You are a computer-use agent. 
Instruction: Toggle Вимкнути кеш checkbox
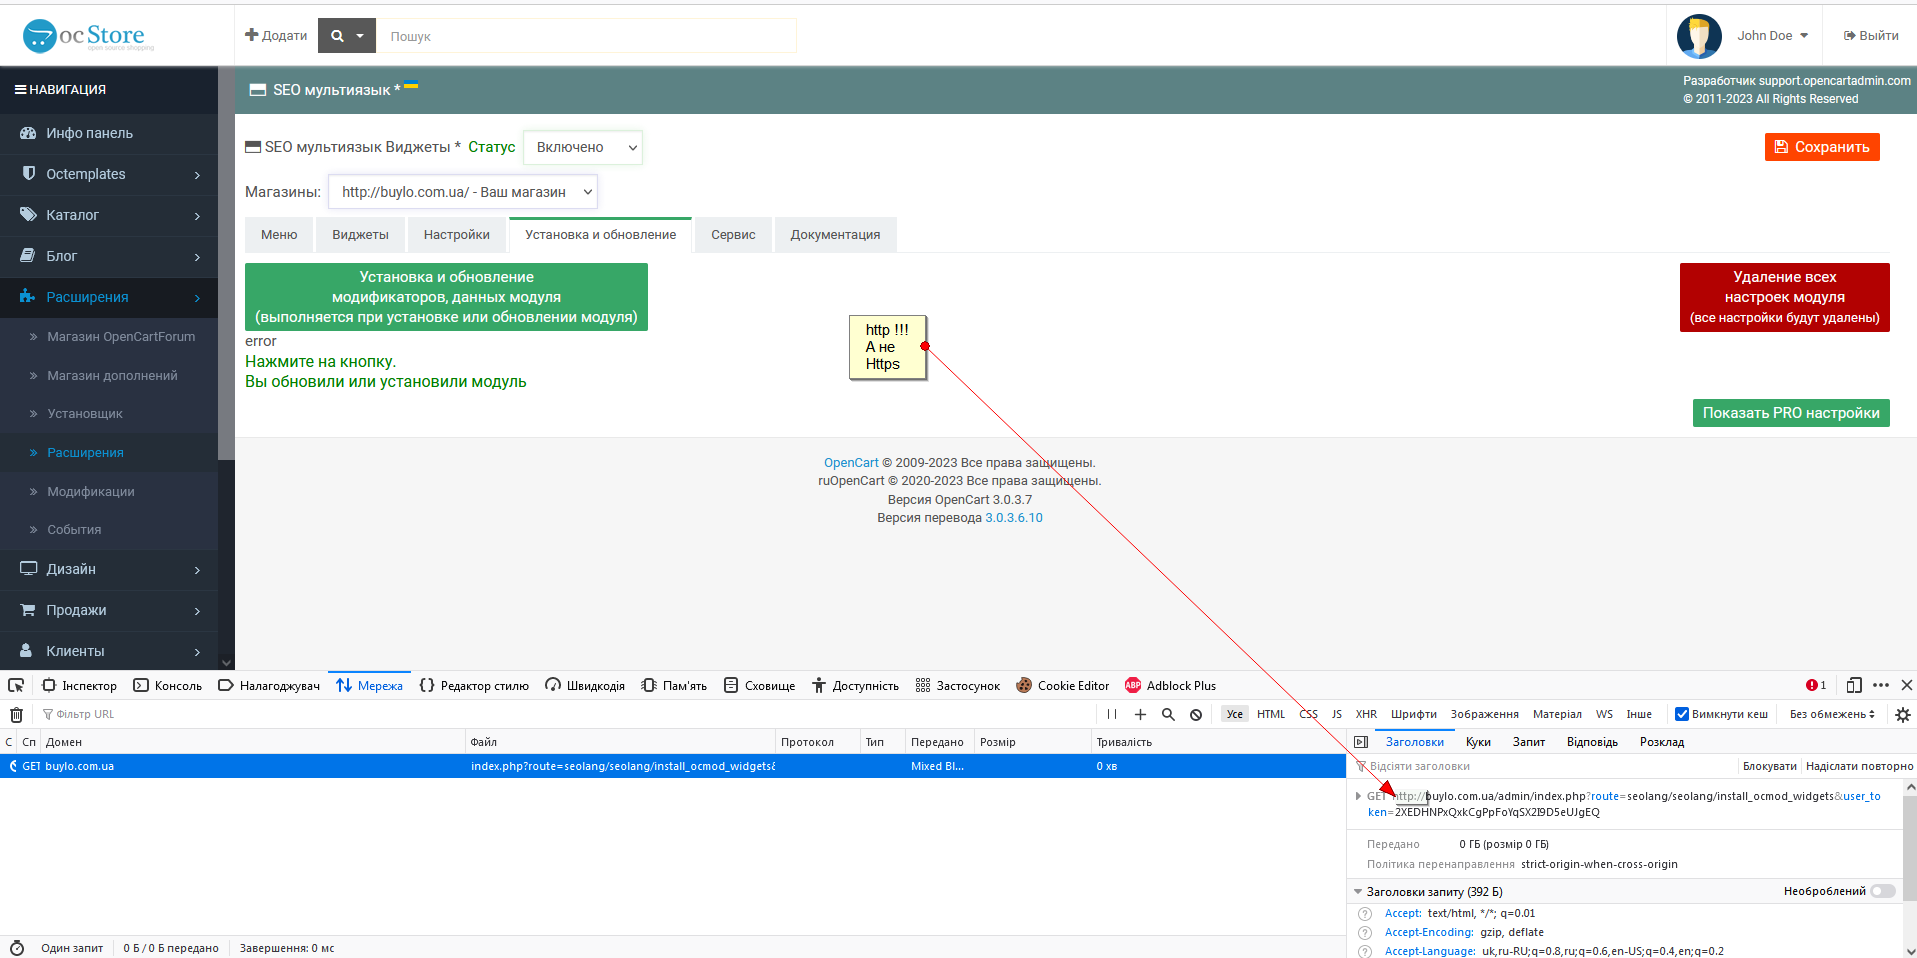(1682, 714)
